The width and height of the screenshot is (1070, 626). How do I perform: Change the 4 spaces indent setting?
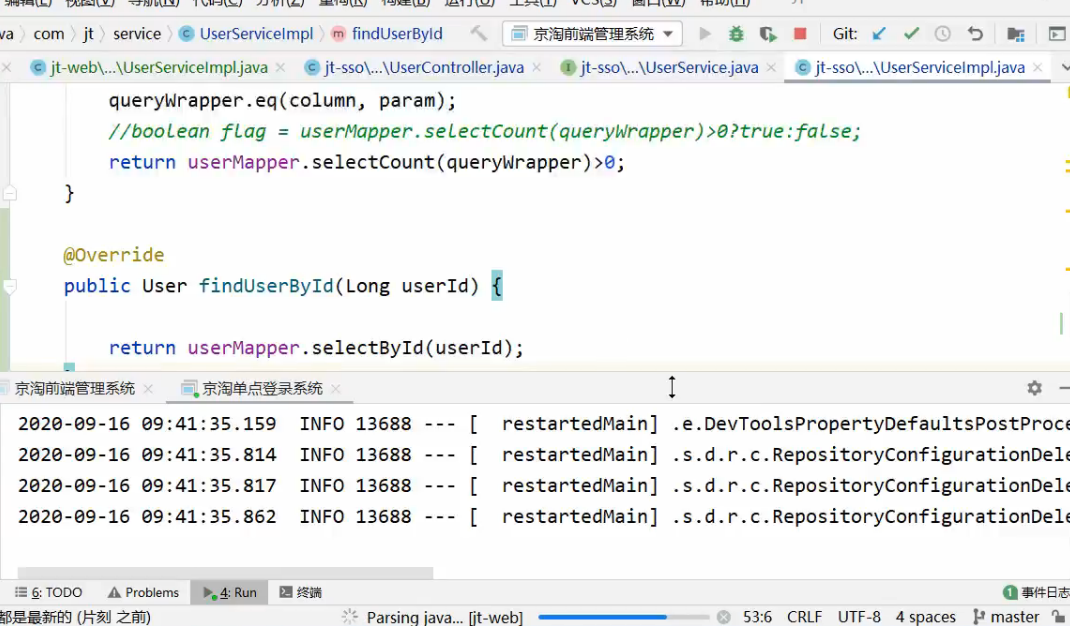(925, 617)
